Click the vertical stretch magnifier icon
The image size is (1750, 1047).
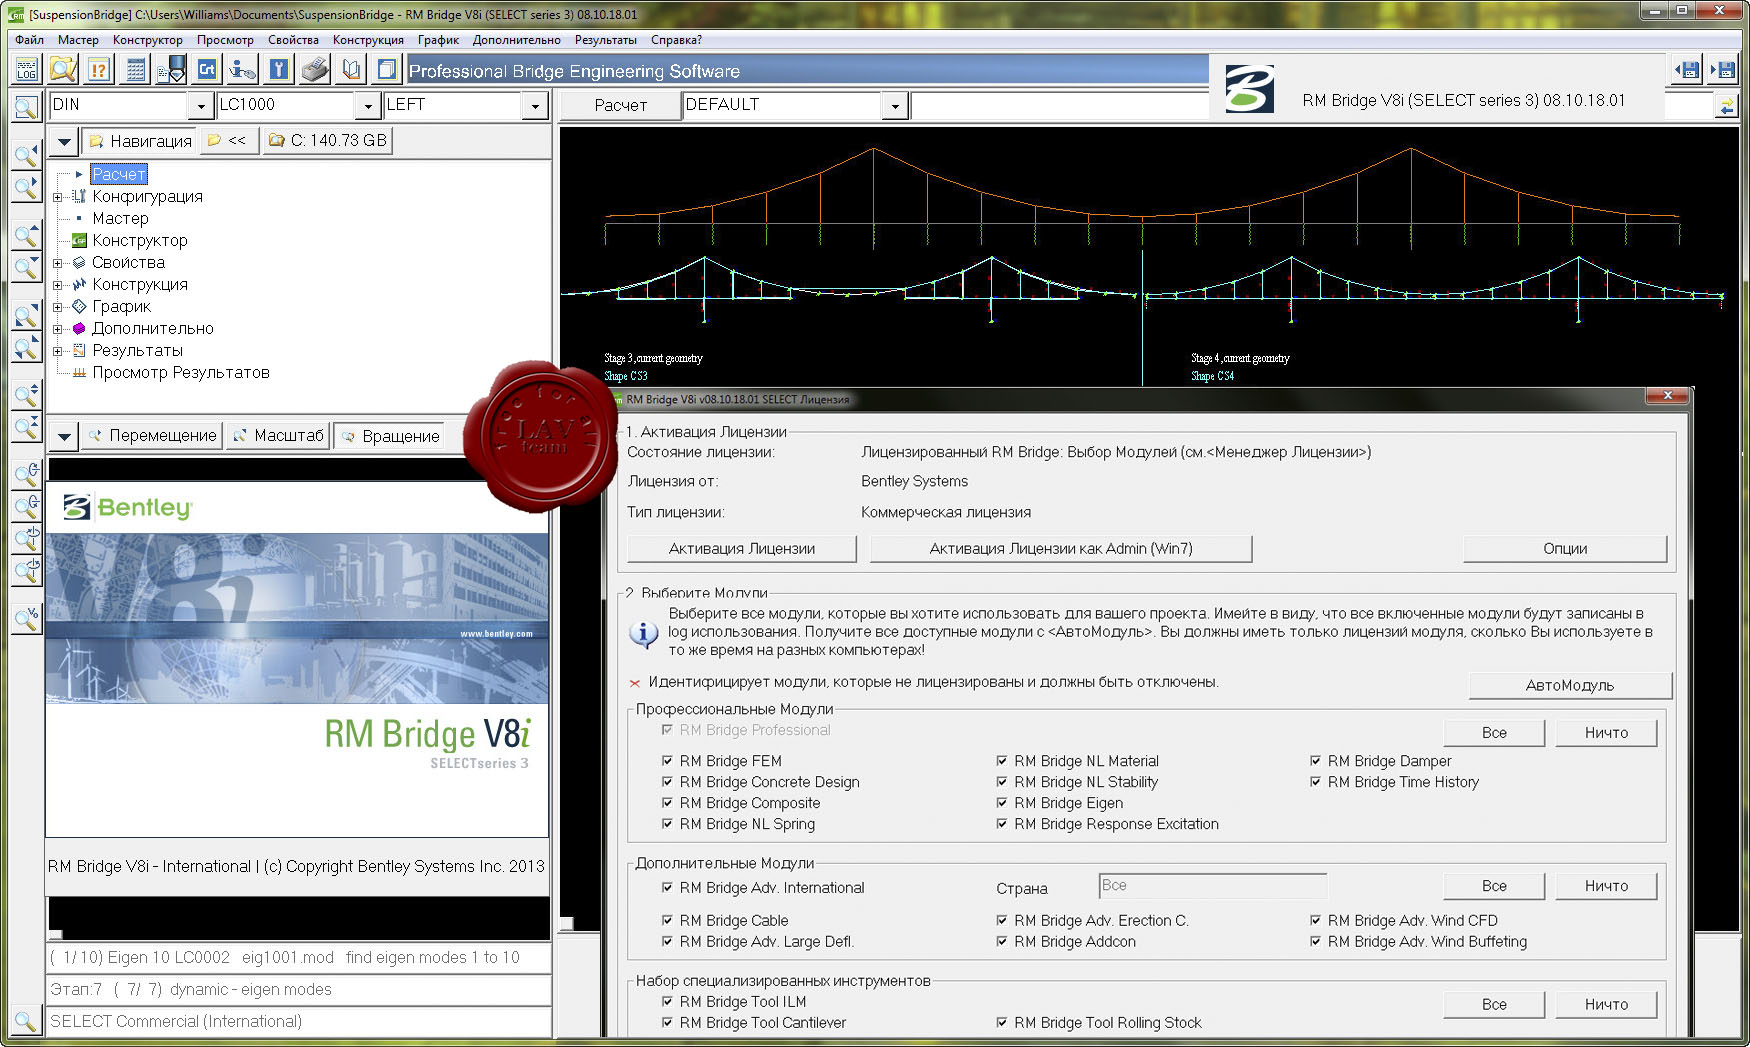(27, 395)
